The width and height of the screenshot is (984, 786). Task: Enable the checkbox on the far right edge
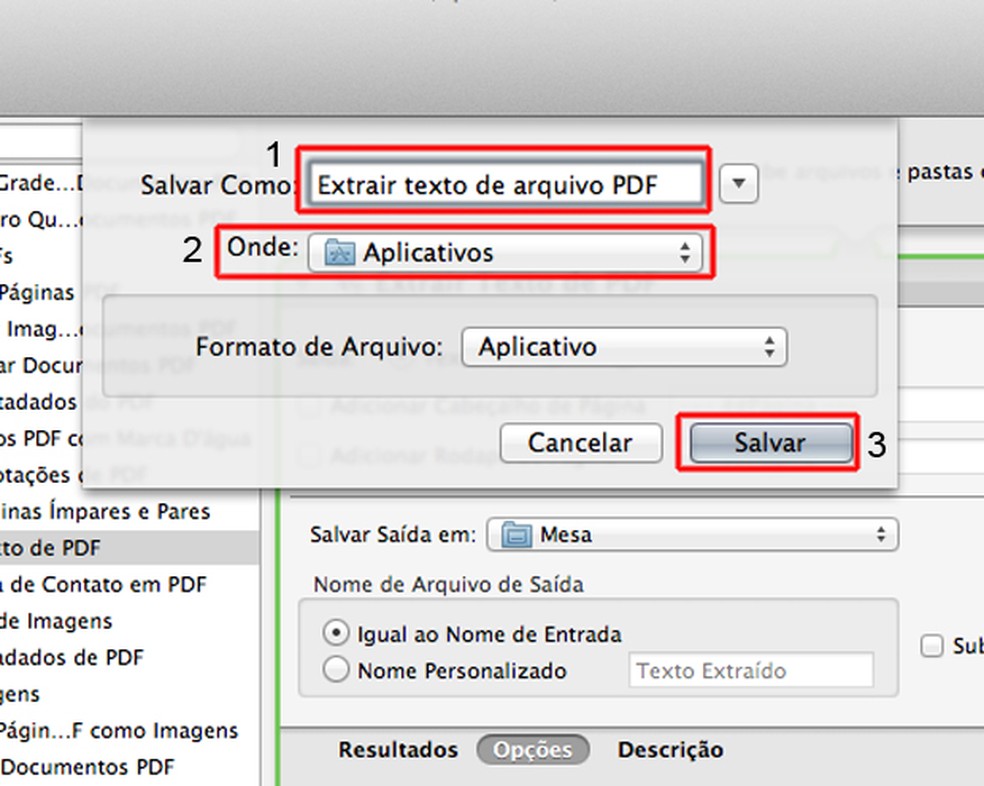click(933, 646)
